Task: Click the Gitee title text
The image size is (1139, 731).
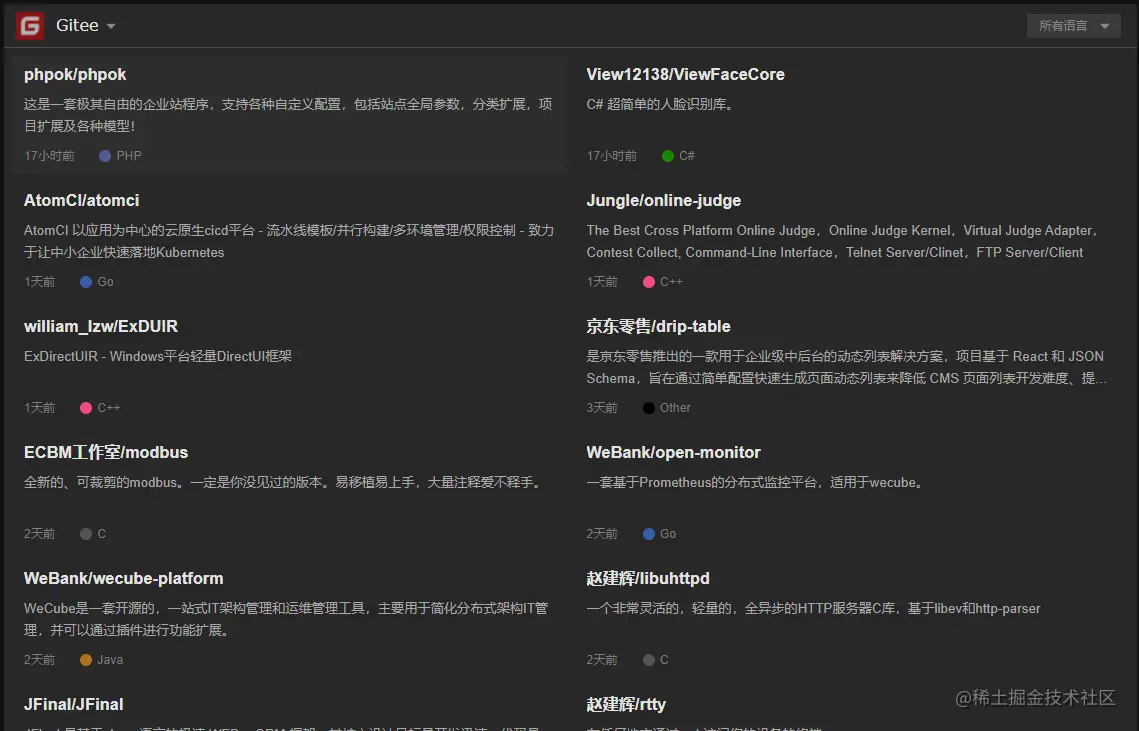Action: pos(77,25)
